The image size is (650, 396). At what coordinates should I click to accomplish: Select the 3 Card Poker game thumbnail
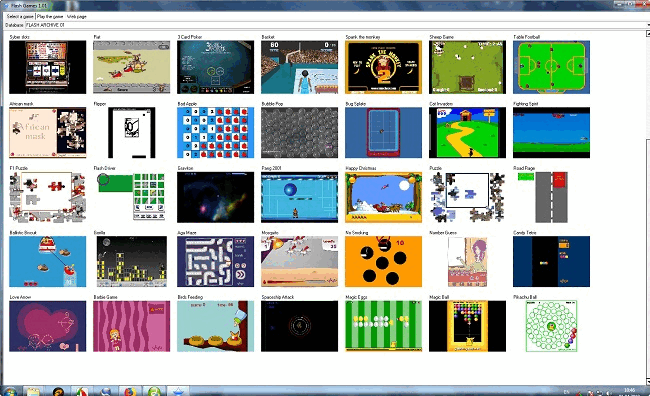click(x=216, y=67)
